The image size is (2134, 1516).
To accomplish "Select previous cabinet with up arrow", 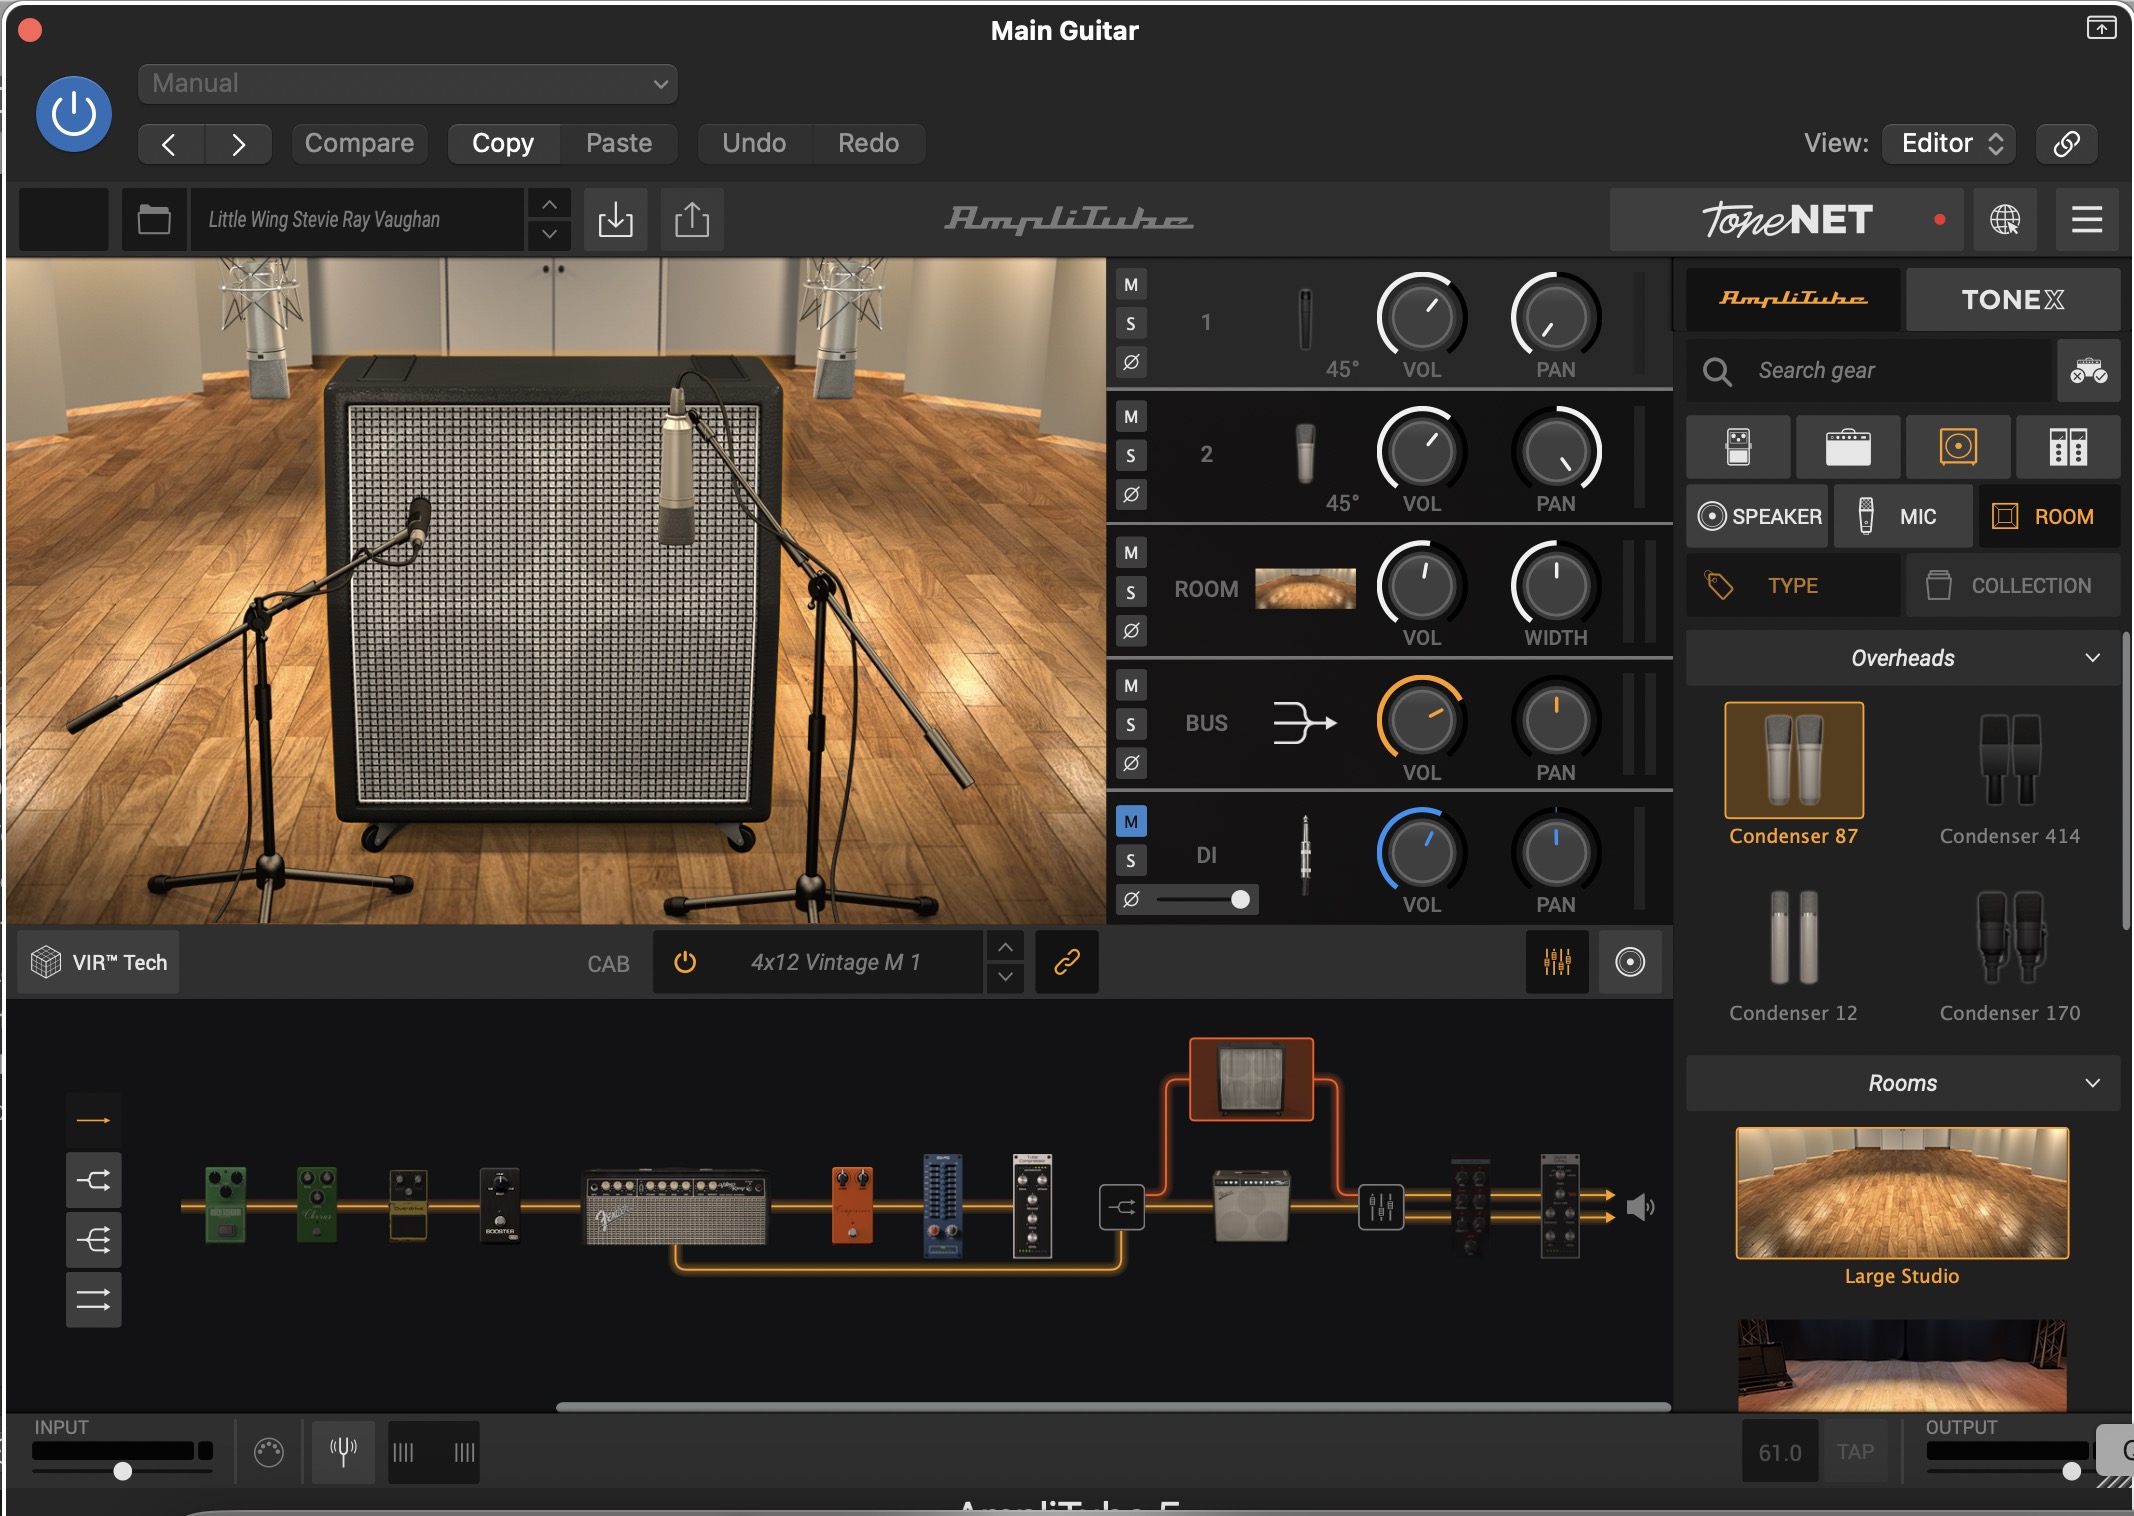I will click(x=1005, y=946).
